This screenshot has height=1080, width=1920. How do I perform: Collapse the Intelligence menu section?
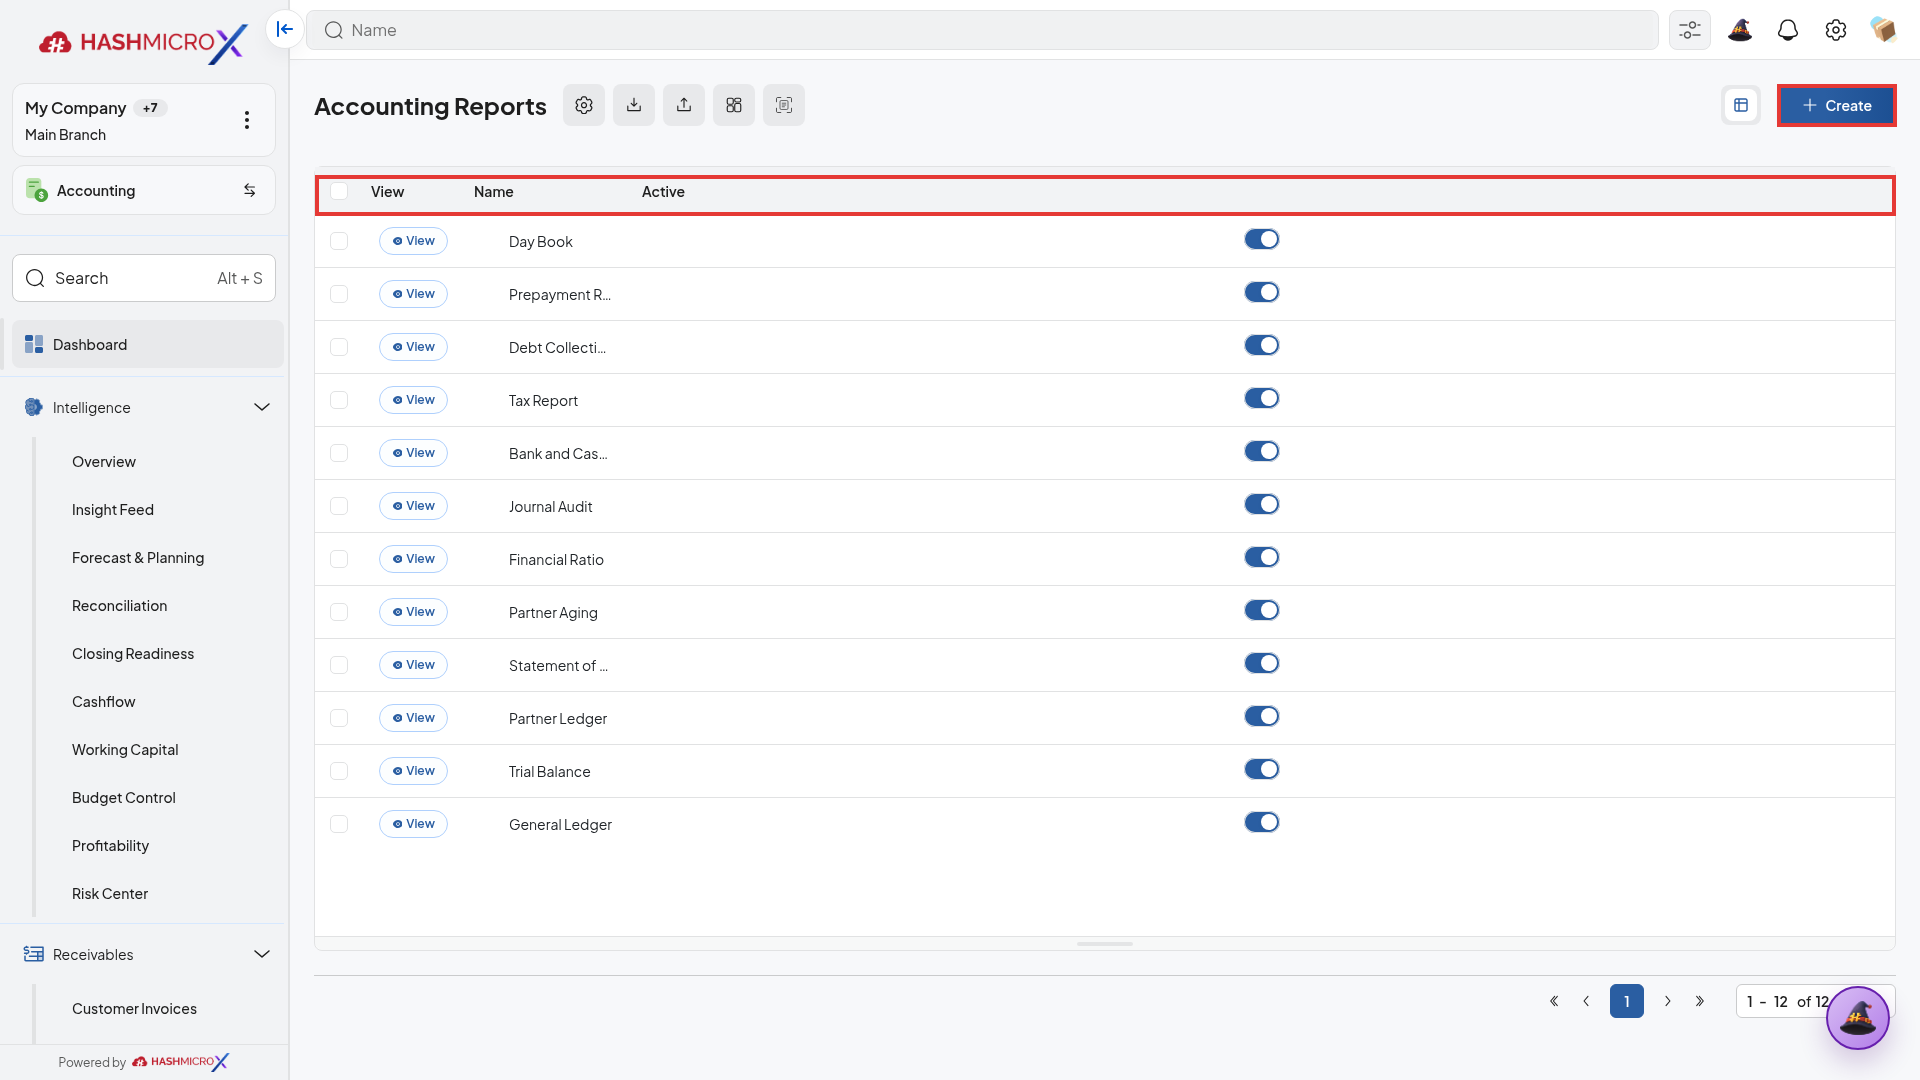(262, 407)
